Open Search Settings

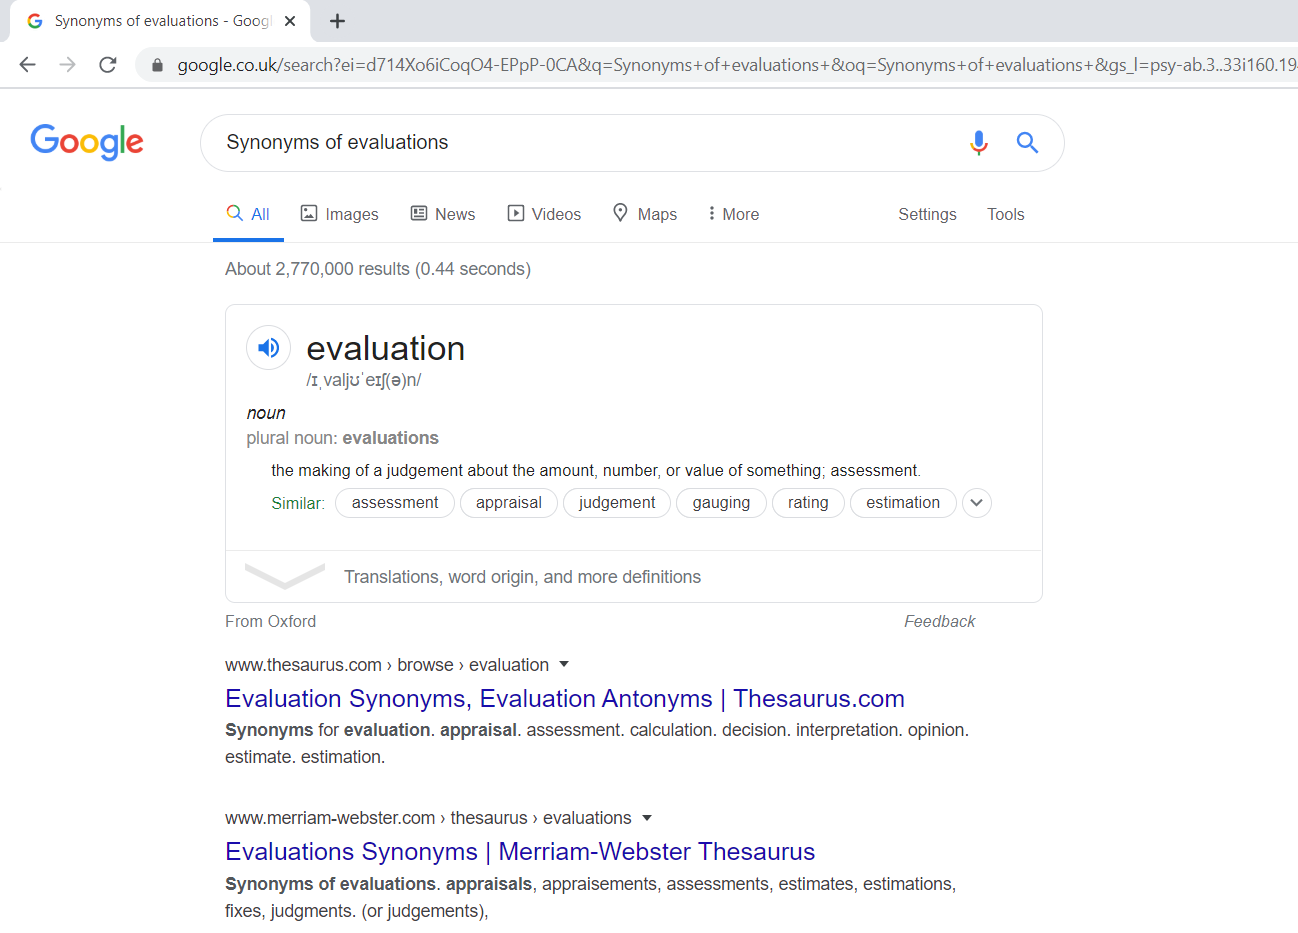tap(927, 214)
